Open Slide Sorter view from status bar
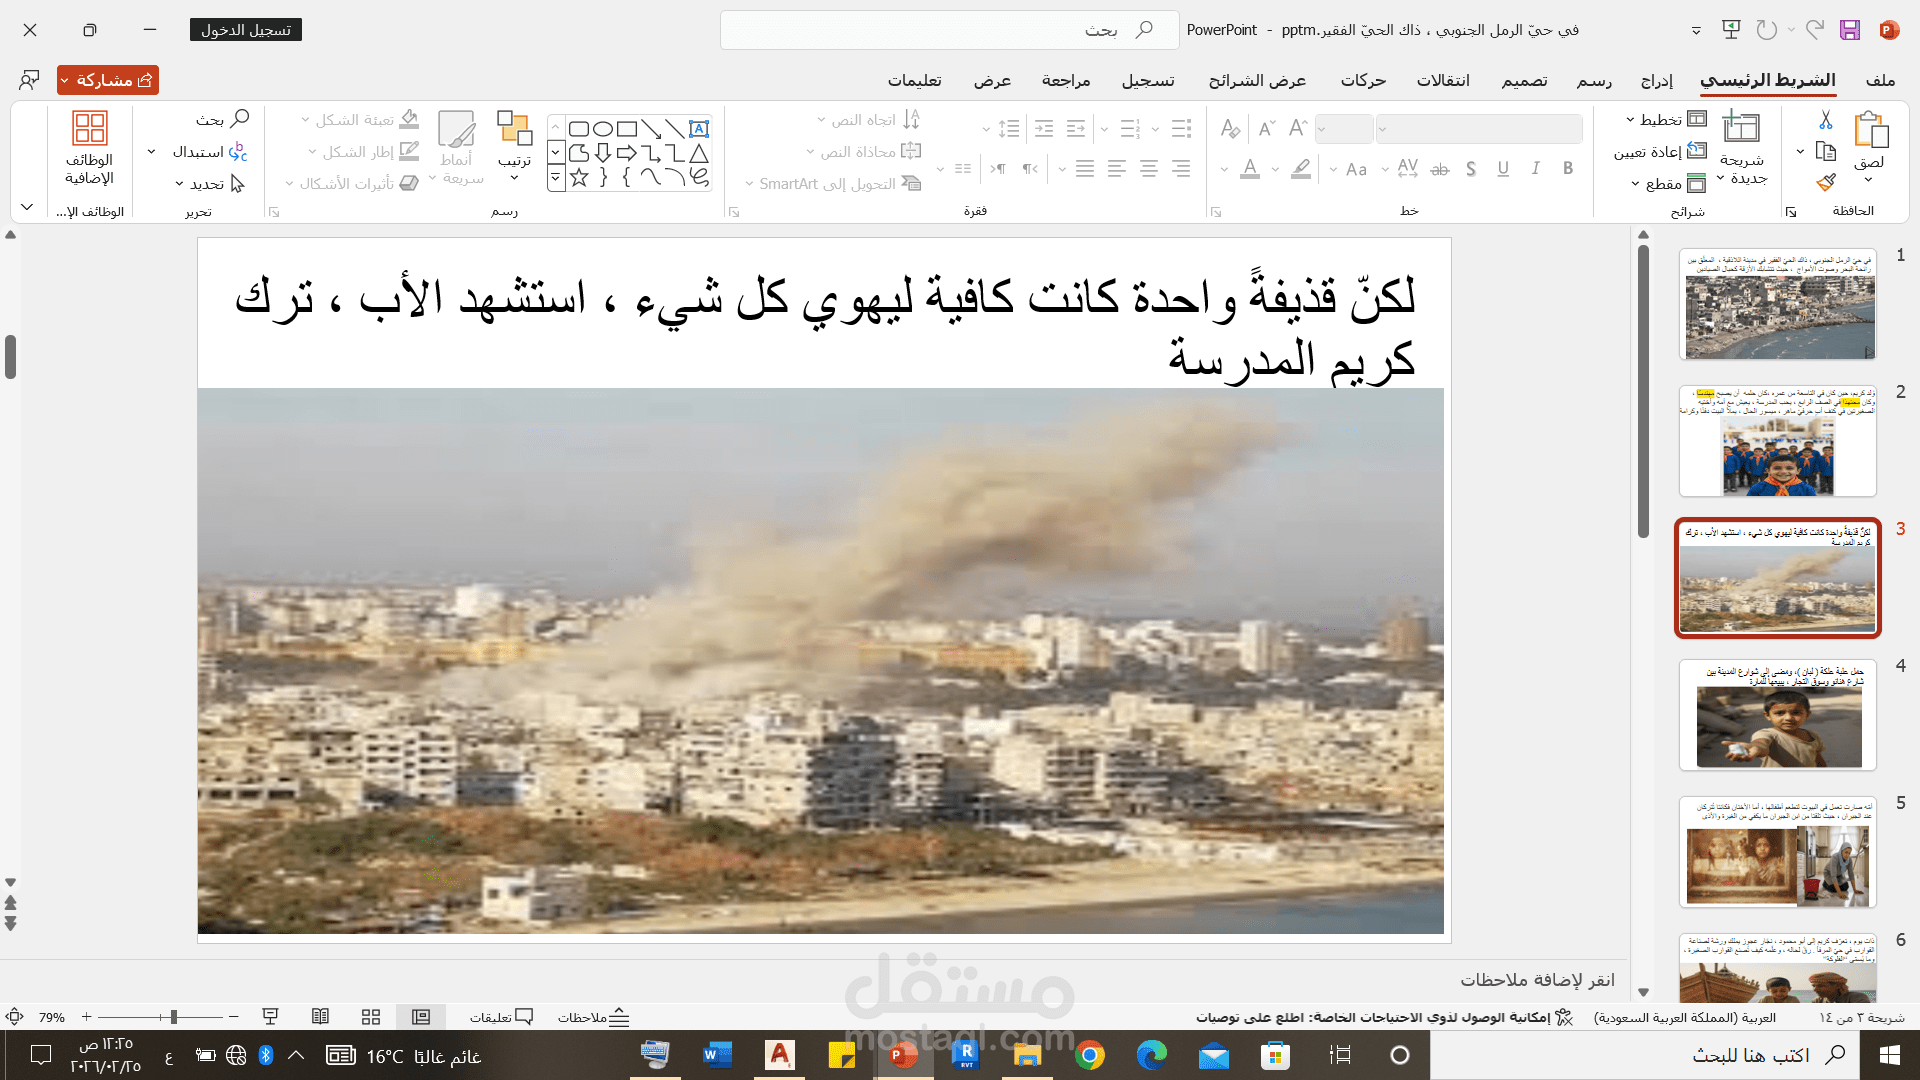 tap(371, 1017)
